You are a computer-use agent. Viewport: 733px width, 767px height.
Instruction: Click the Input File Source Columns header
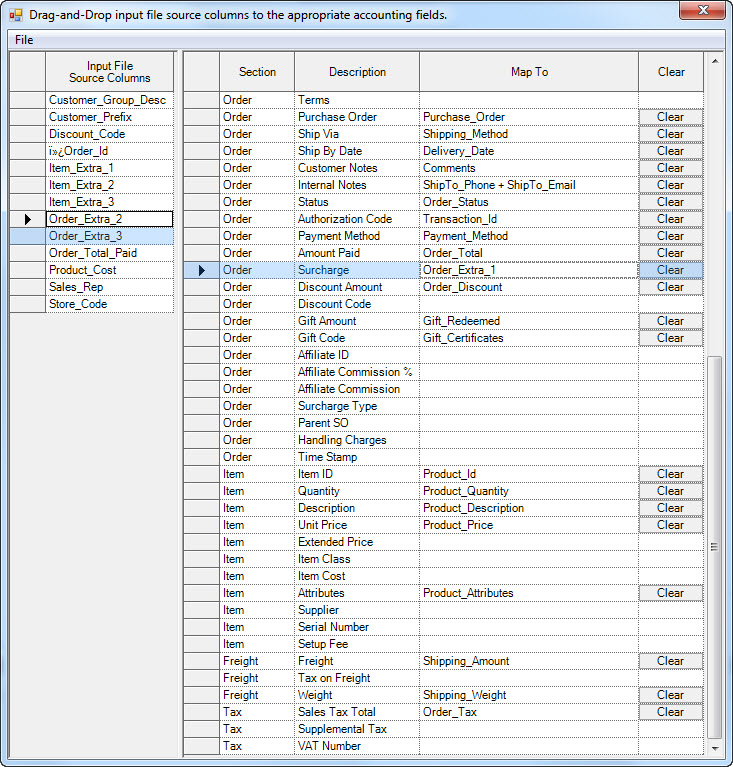coord(110,72)
